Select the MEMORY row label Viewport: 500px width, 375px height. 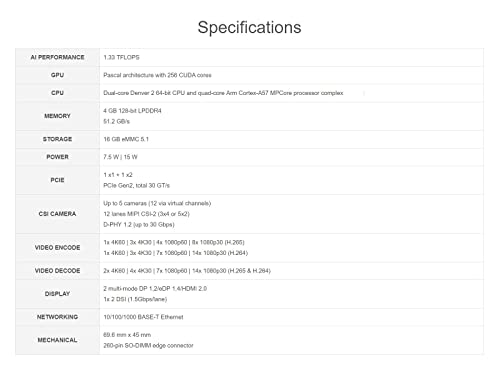click(57, 116)
